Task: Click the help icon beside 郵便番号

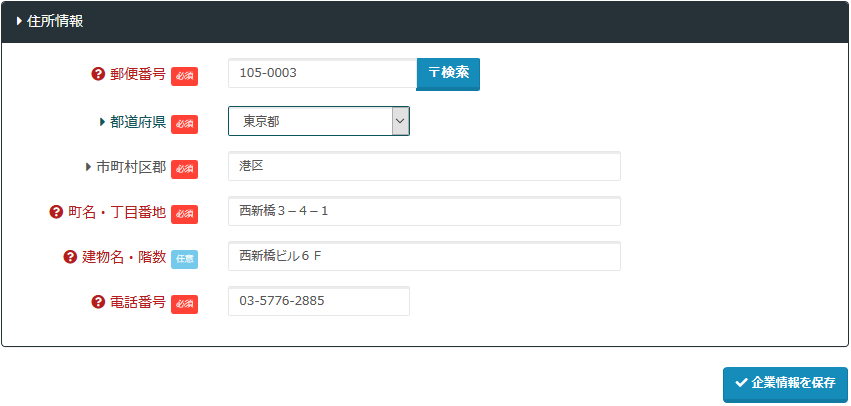Action: click(98, 74)
